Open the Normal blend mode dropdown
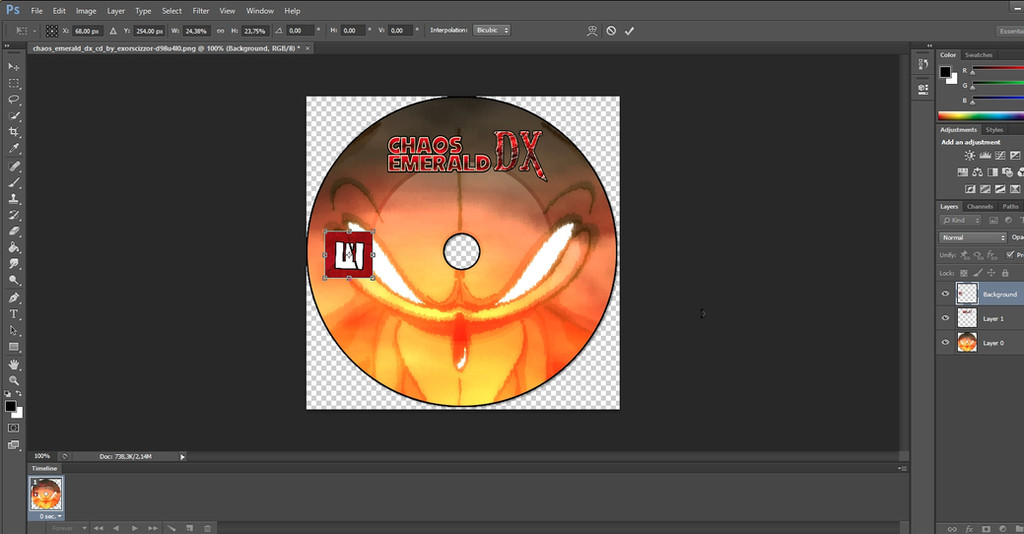 (x=973, y=238)
